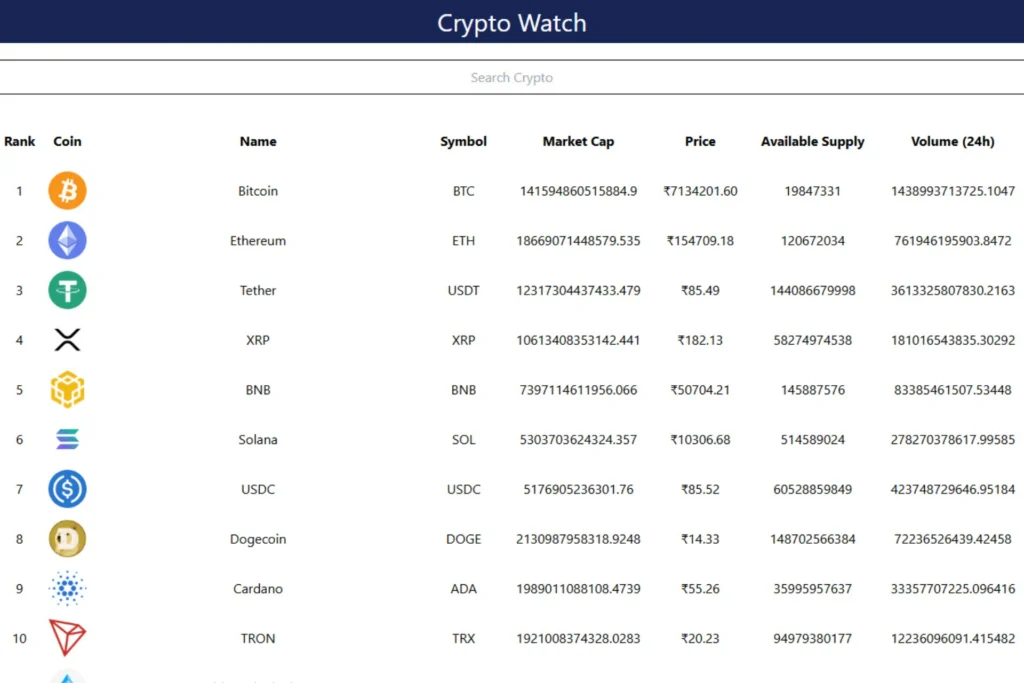Click the Symbol column header

pos(464,141)
